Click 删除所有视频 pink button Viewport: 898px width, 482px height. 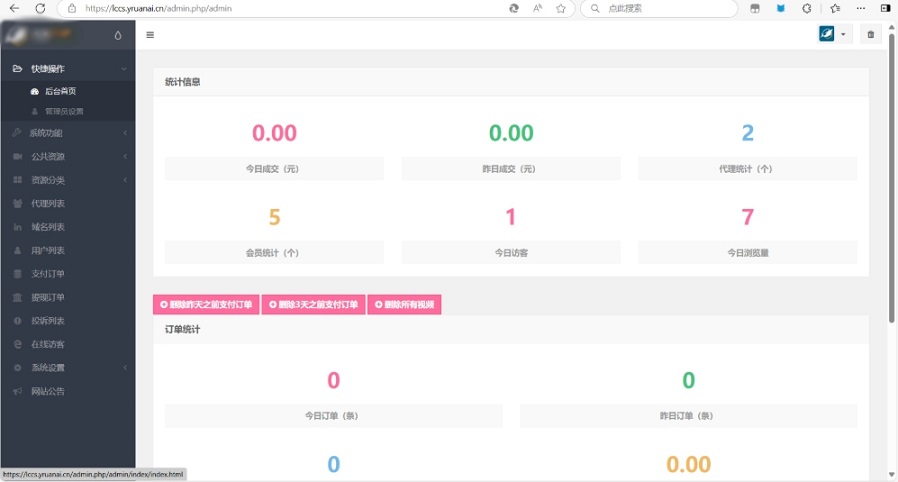404,304
